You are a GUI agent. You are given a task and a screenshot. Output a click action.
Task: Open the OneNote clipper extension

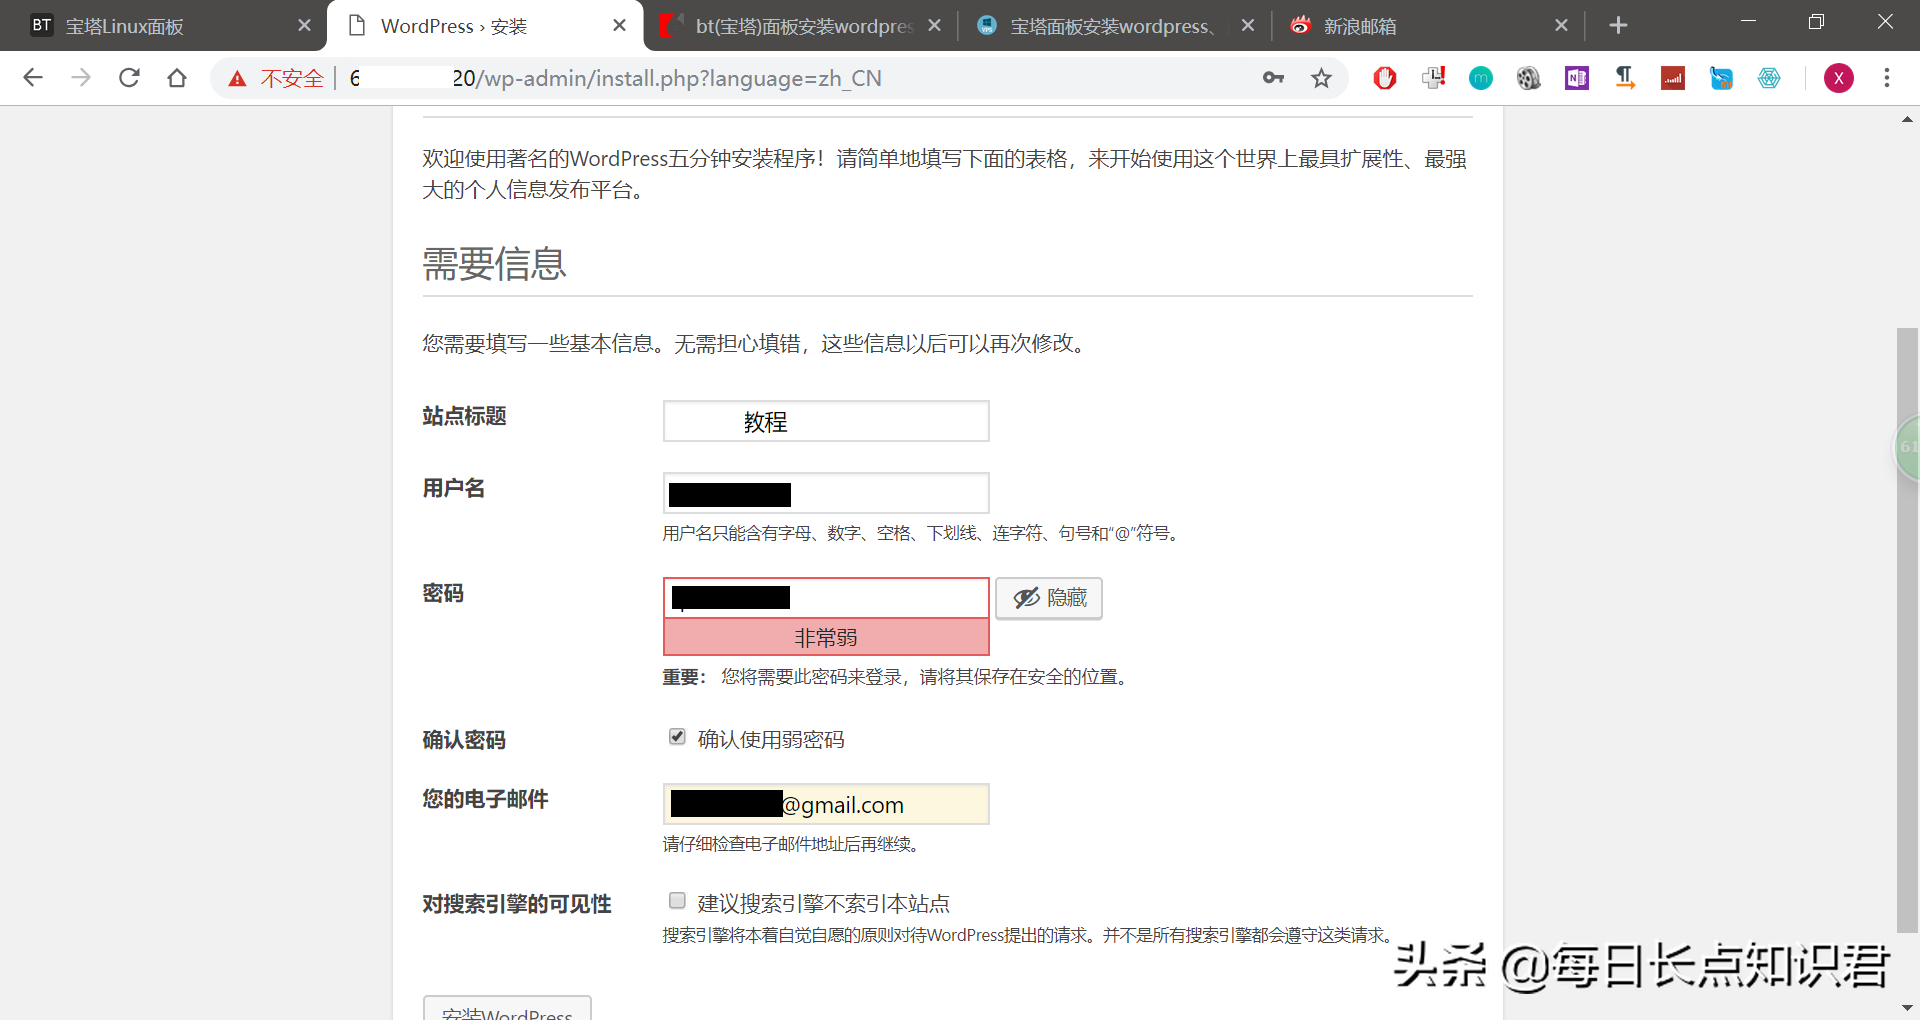click(1577, 78)
